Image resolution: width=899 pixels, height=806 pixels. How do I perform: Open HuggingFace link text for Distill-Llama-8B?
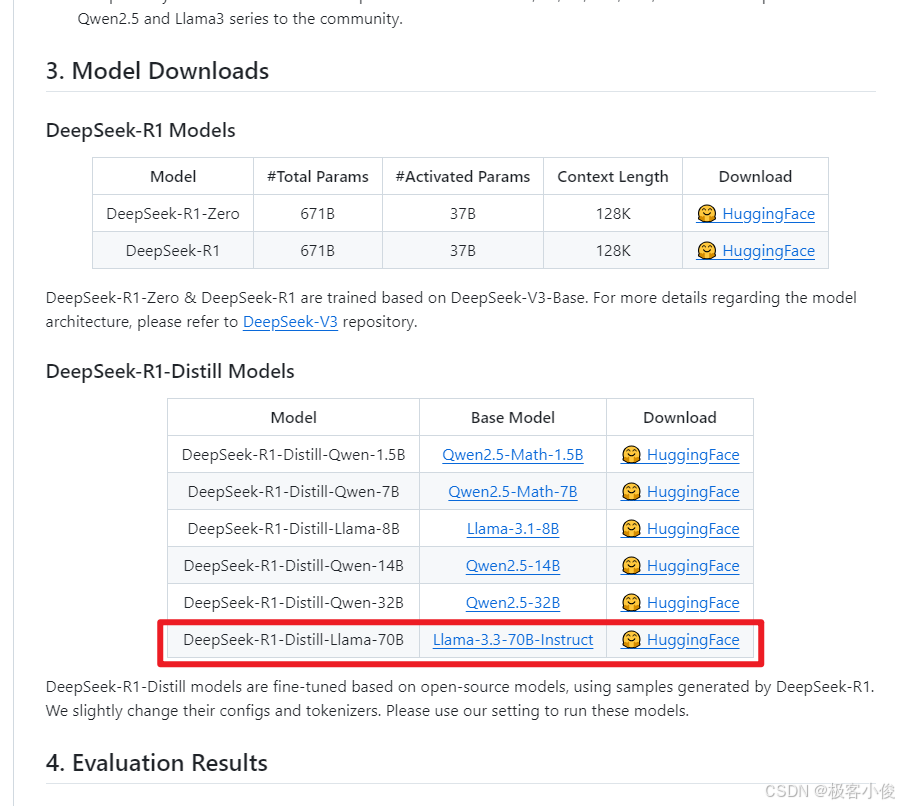(693, 529)
